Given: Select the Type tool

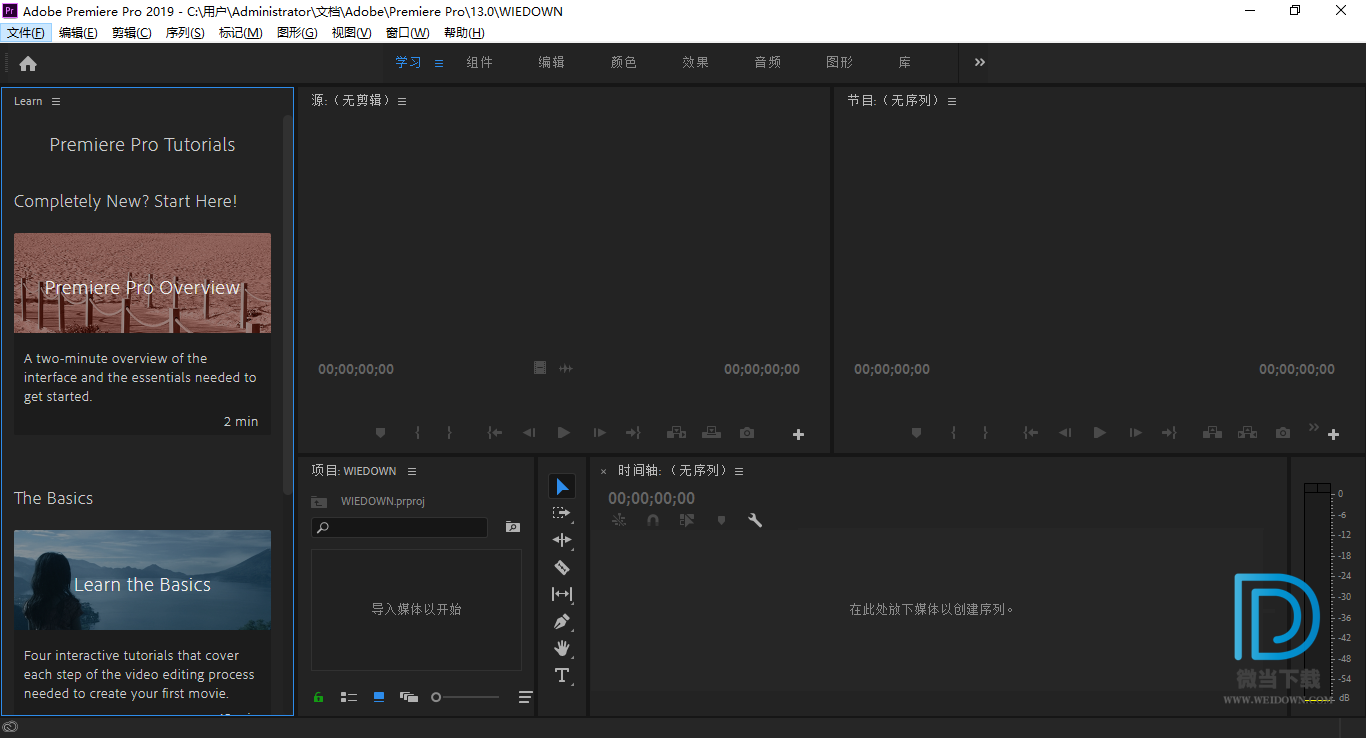Looking at the screenshot, I should coord(562,675).
